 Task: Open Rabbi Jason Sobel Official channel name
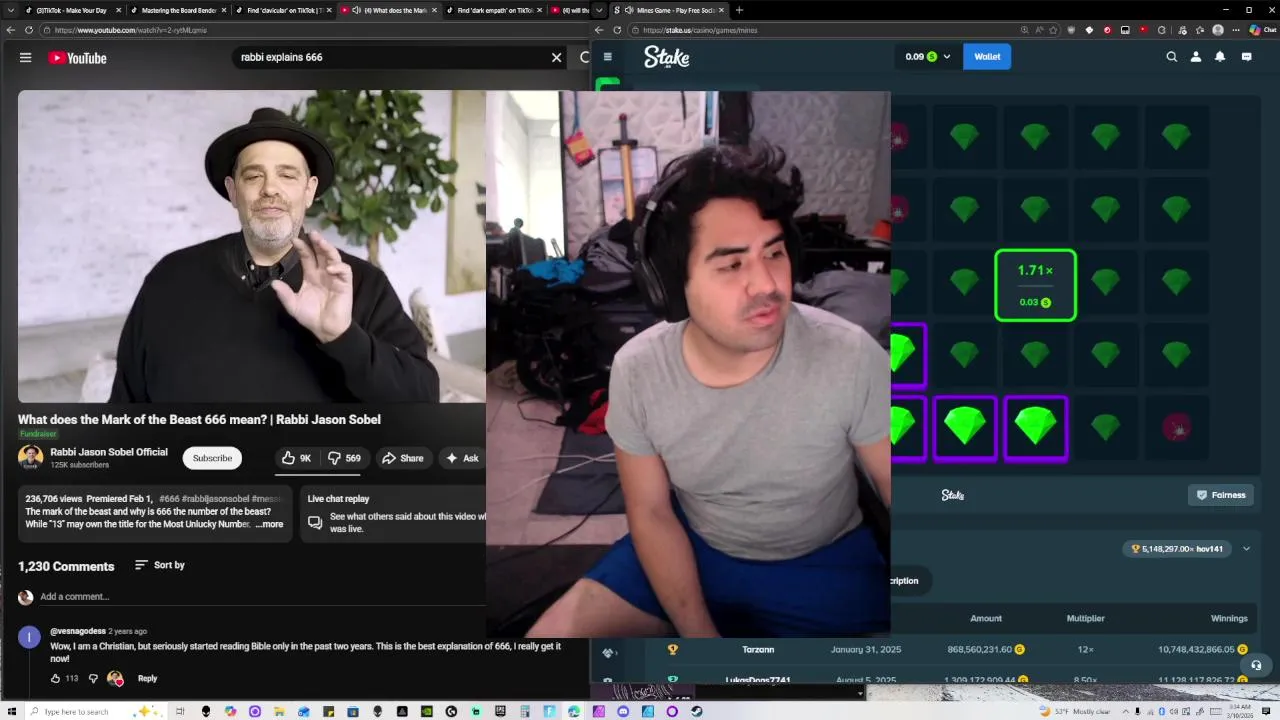click(x=109, y=452)
